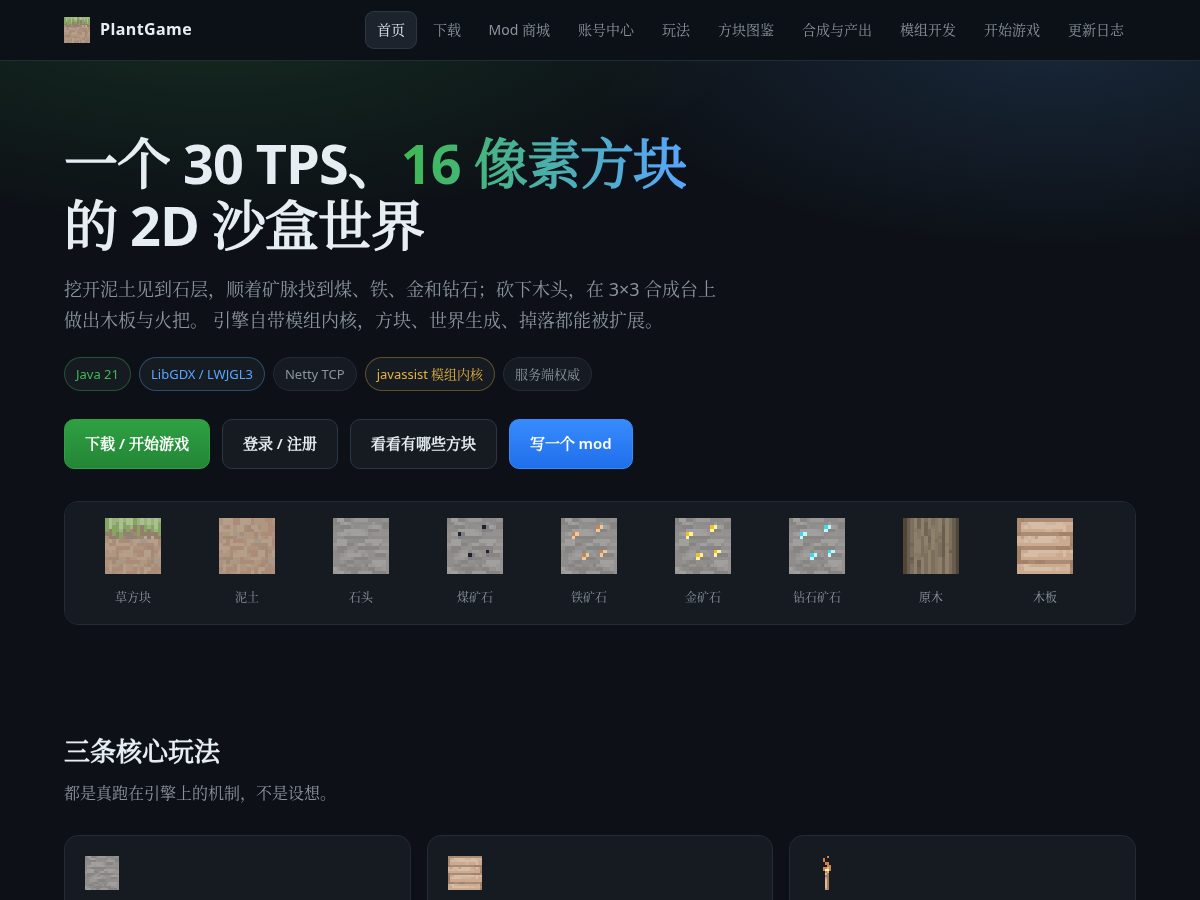Click the 泥土 dirt block icon
The image size is (1200, 900).
point(247,546)
